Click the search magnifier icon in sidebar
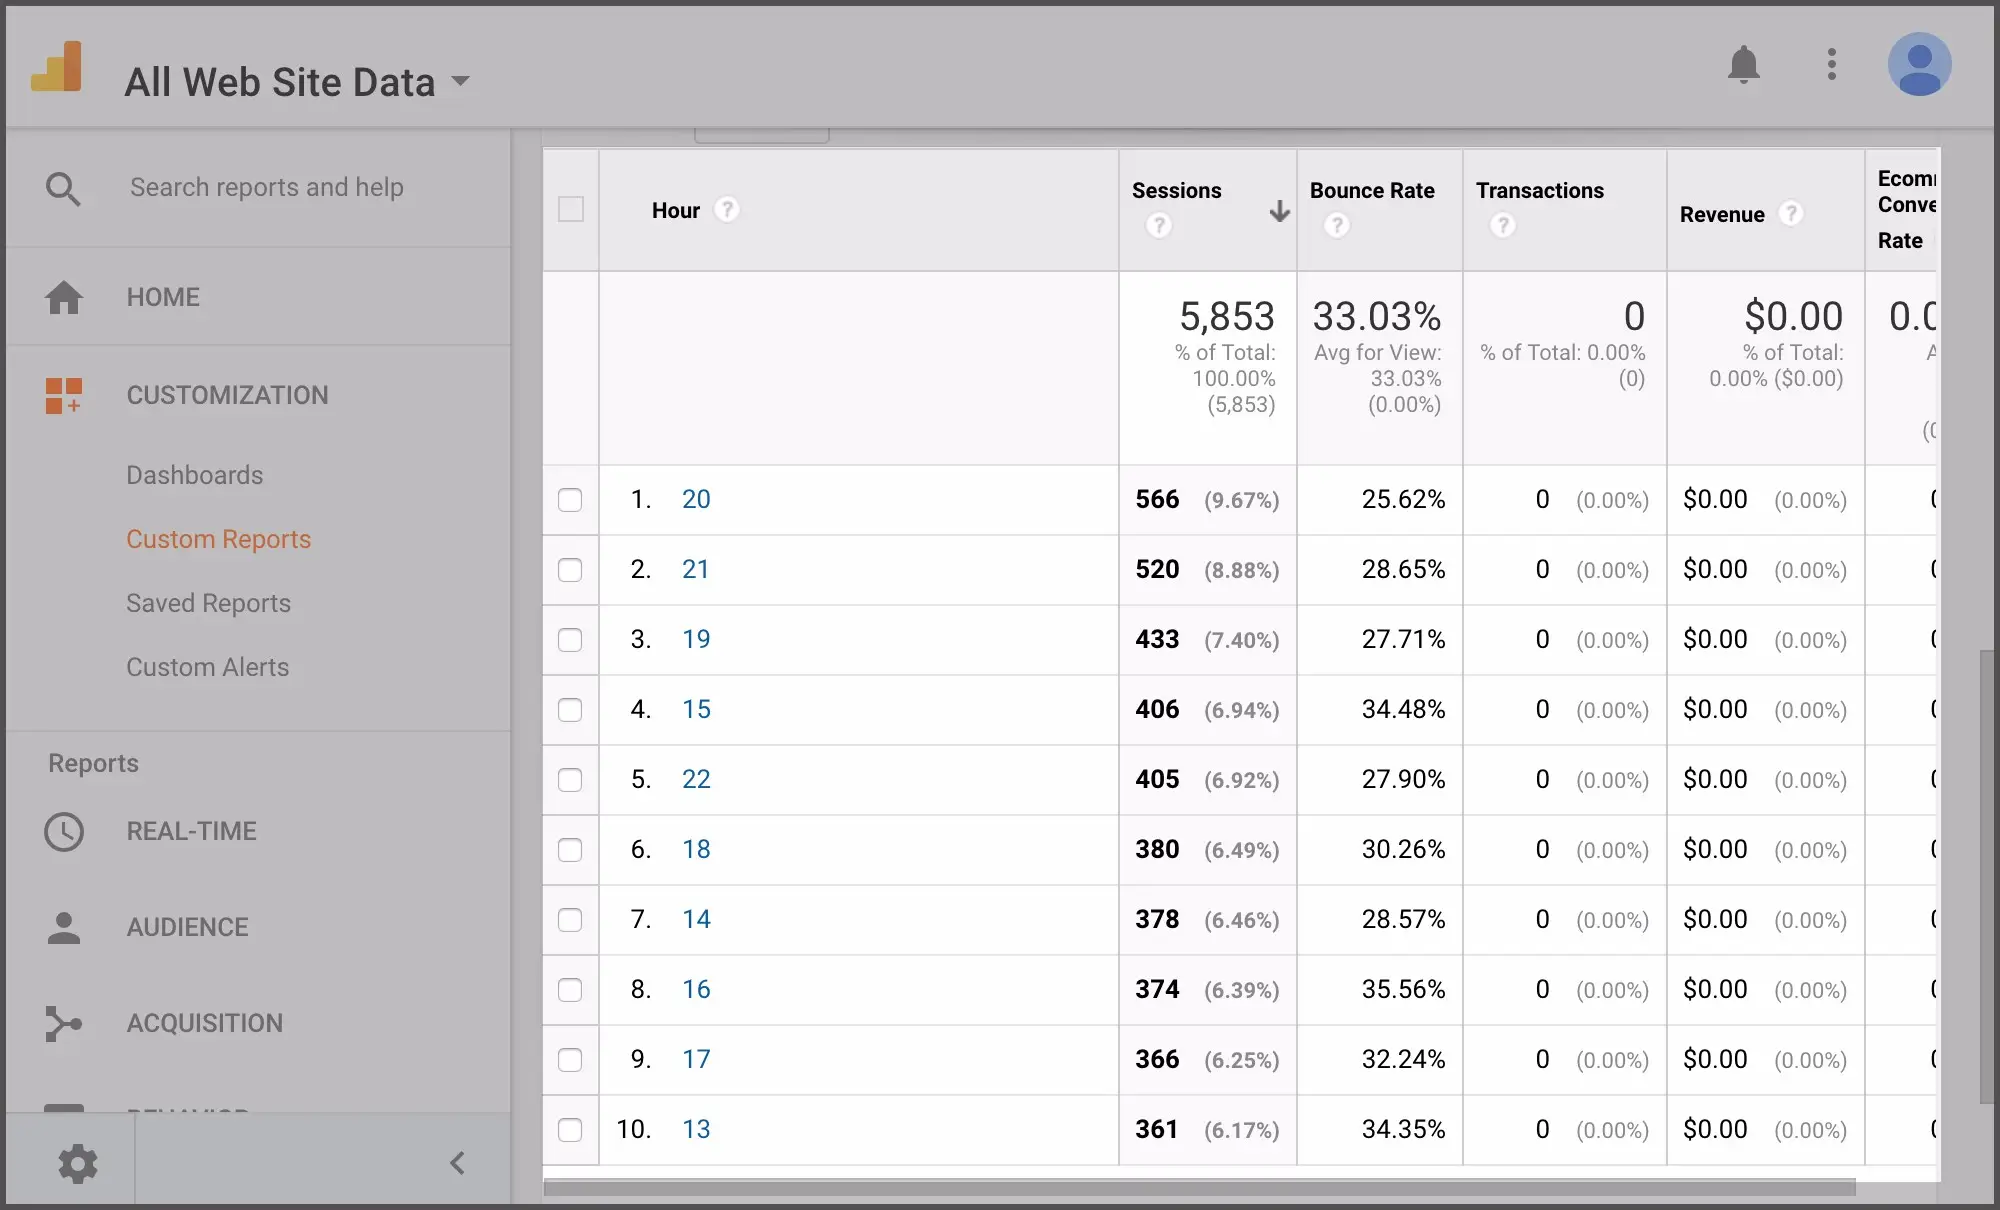The width and height of the screenshot is (2000, 1210). (x=63, y=188)
